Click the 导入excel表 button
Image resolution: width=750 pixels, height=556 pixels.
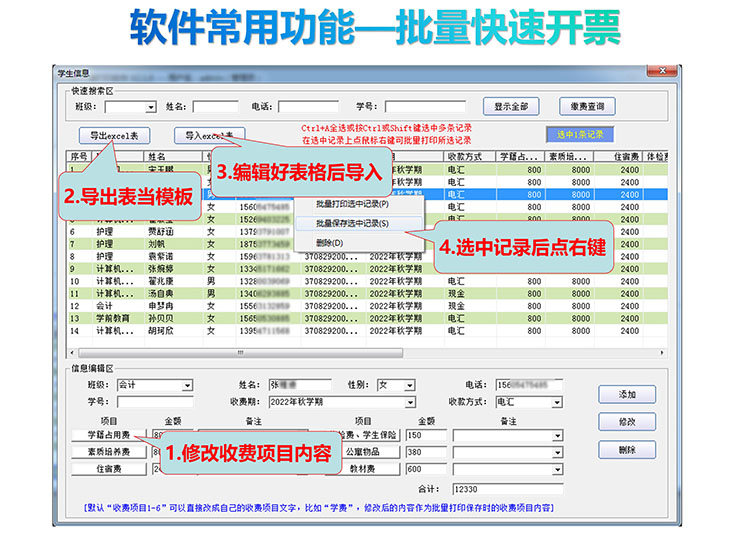(209, 135)
